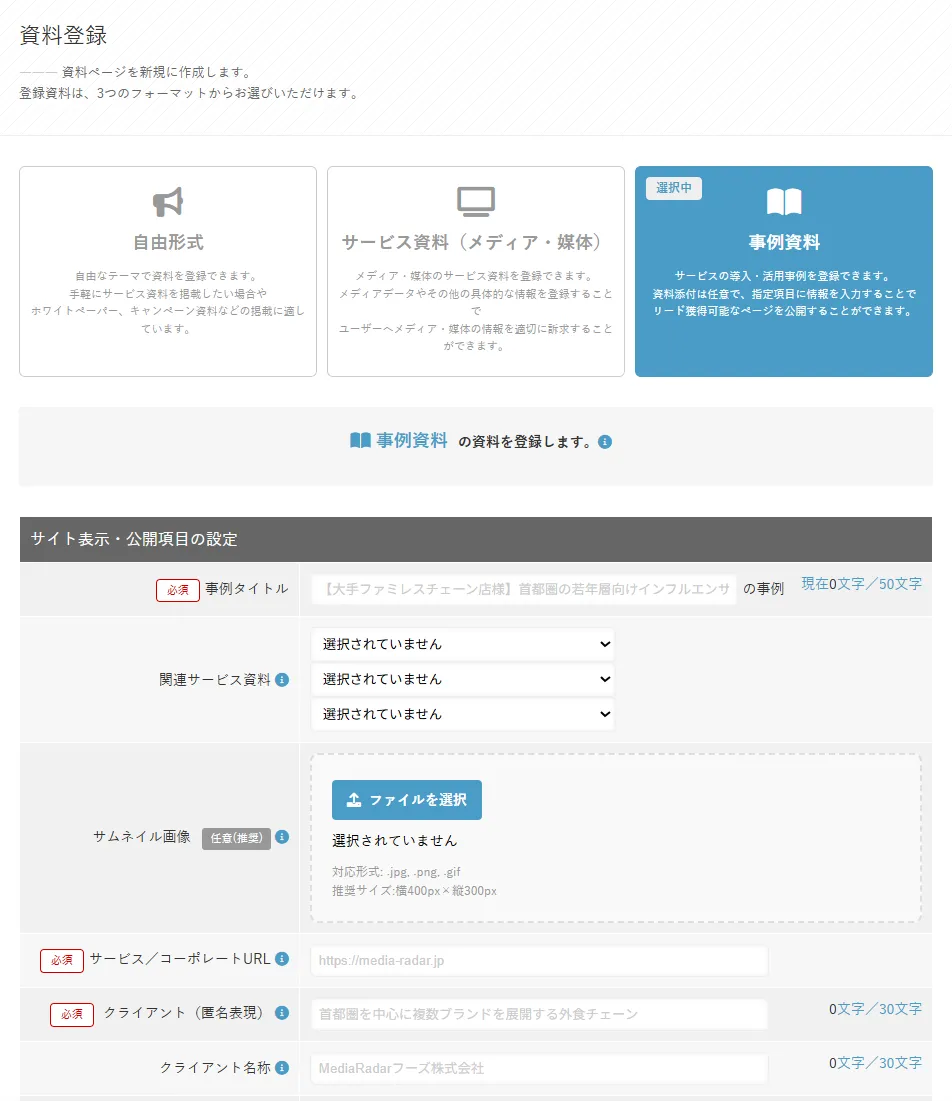Image resolution: width=952 pixels, height=1101 pixels.
Task: Click the ファイルを選択 upload button
Action: pos(406,799)
